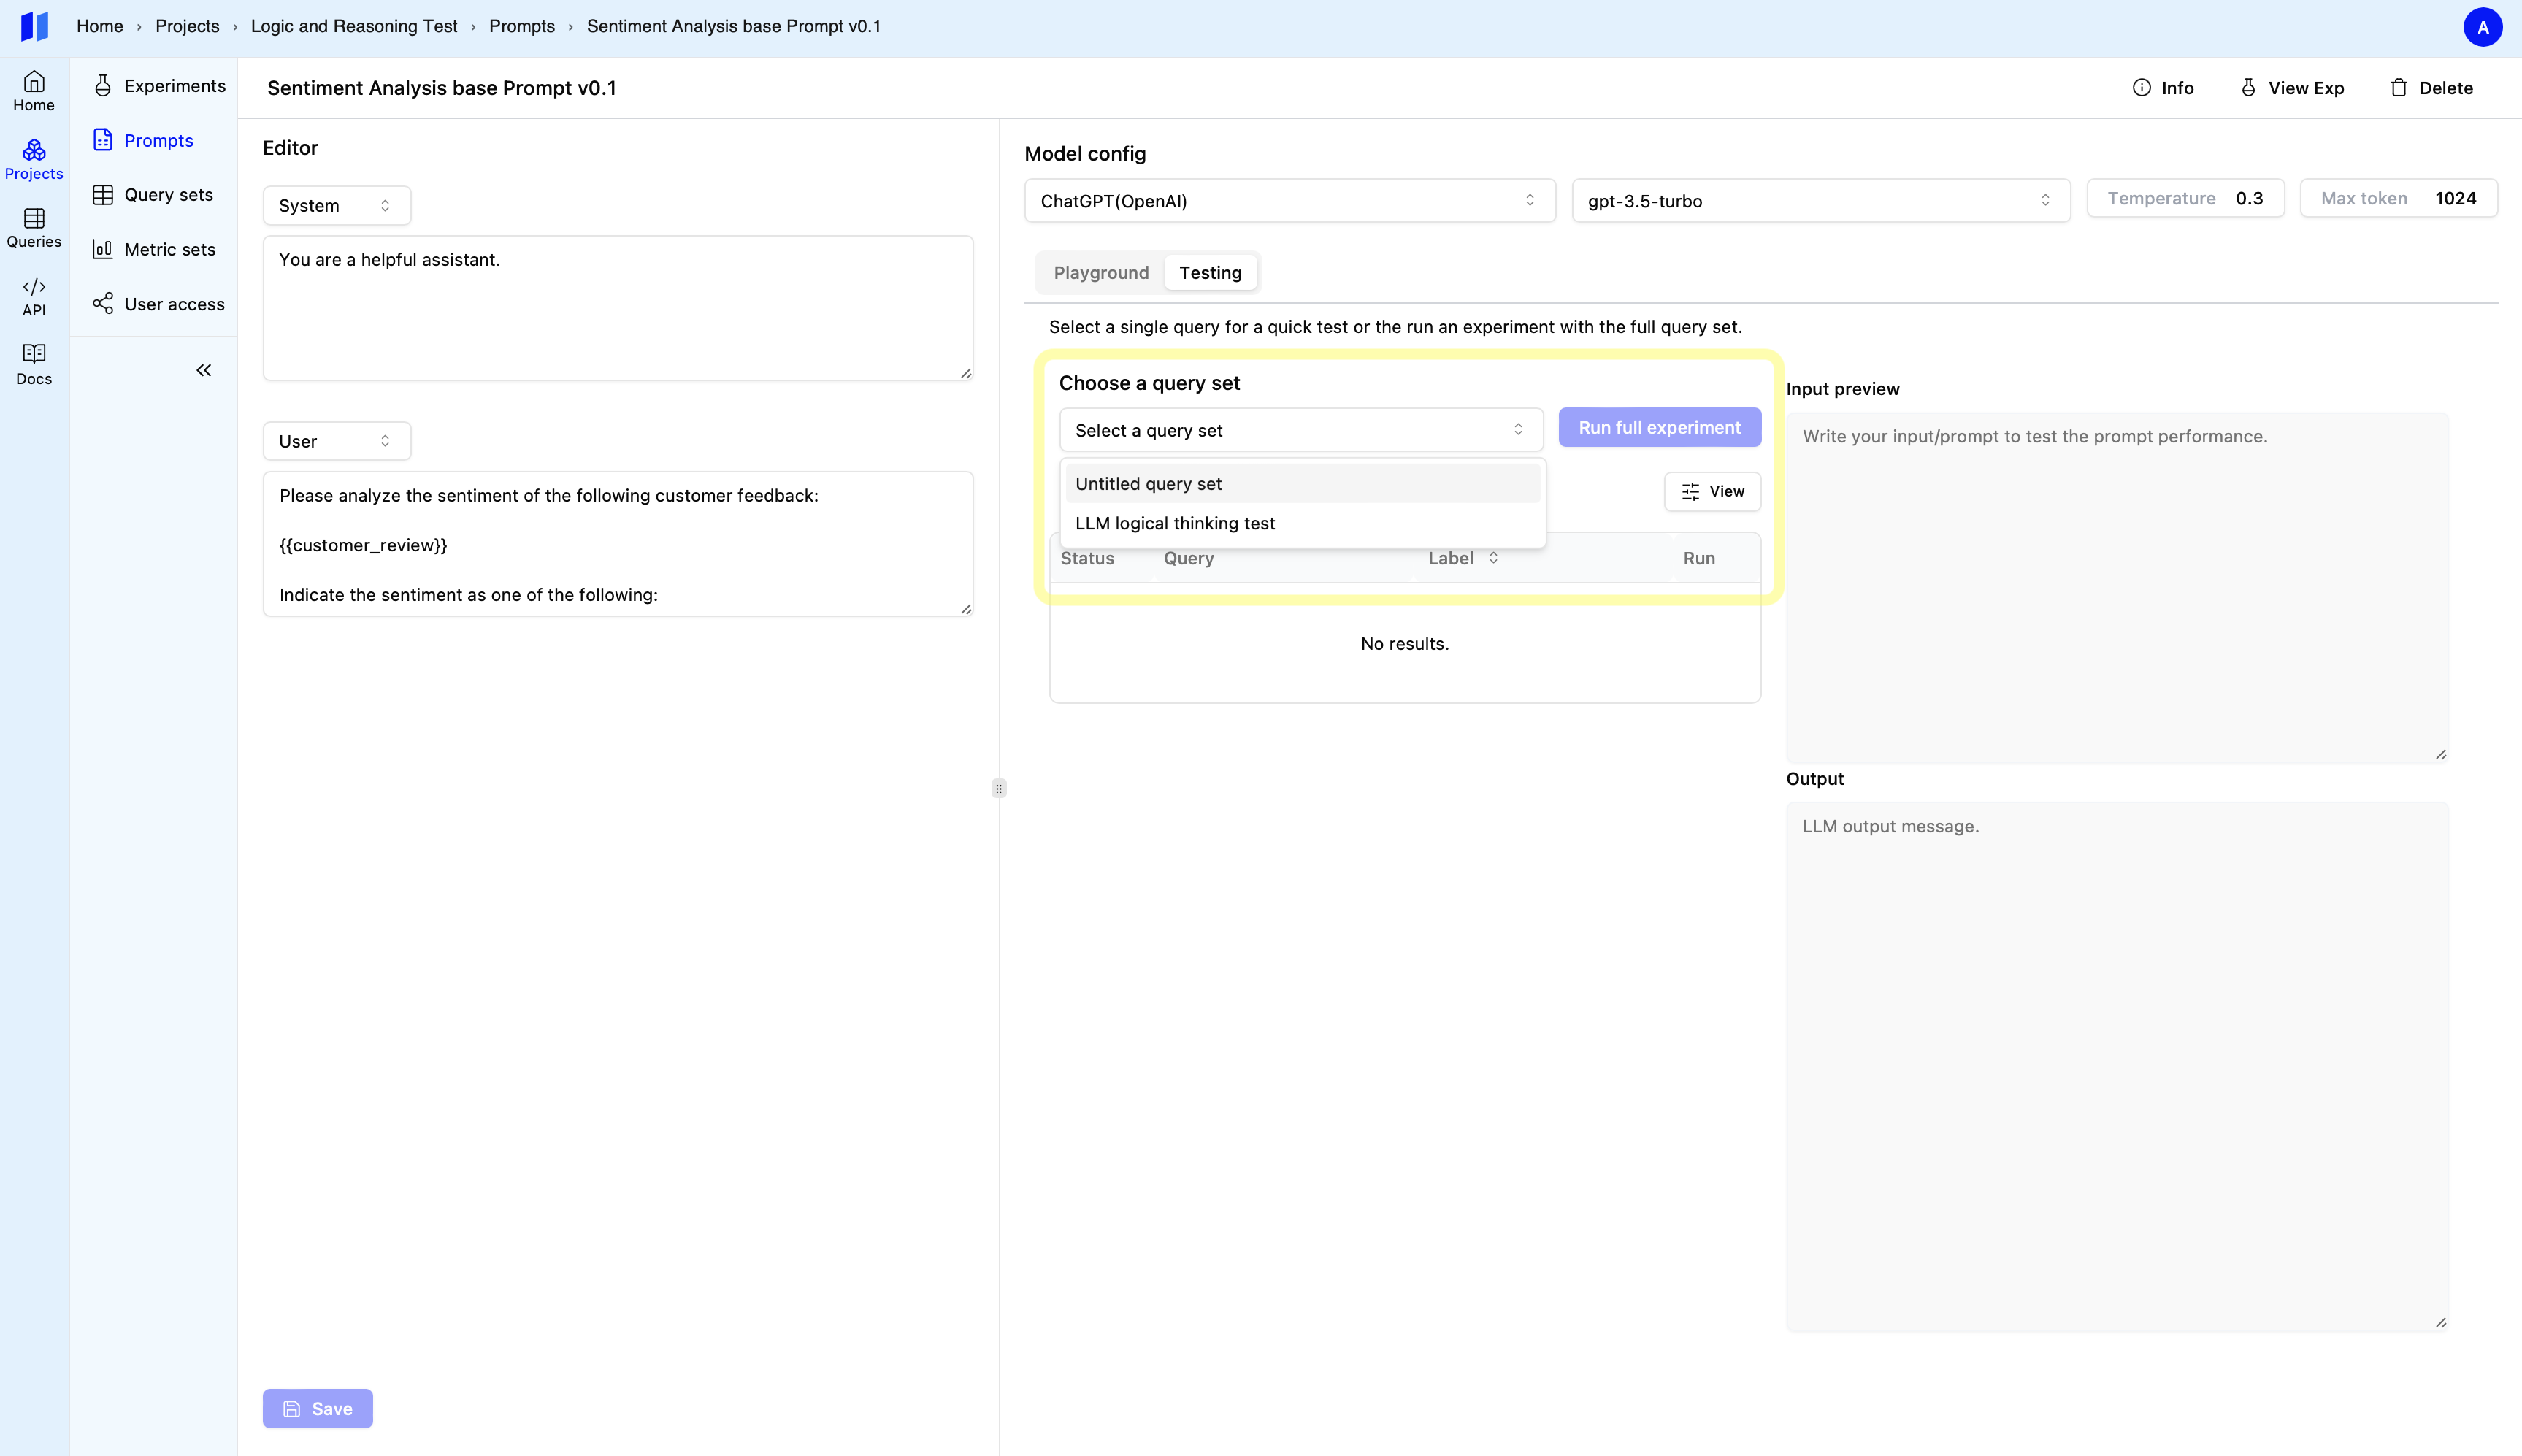Save the prompt

(x=318, y=1408)
